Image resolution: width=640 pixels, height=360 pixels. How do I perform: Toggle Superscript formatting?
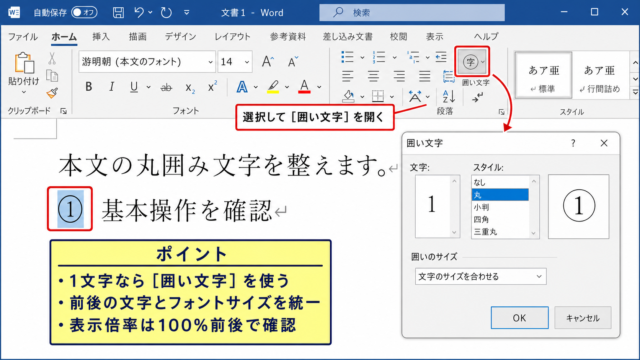coord(212,87)
